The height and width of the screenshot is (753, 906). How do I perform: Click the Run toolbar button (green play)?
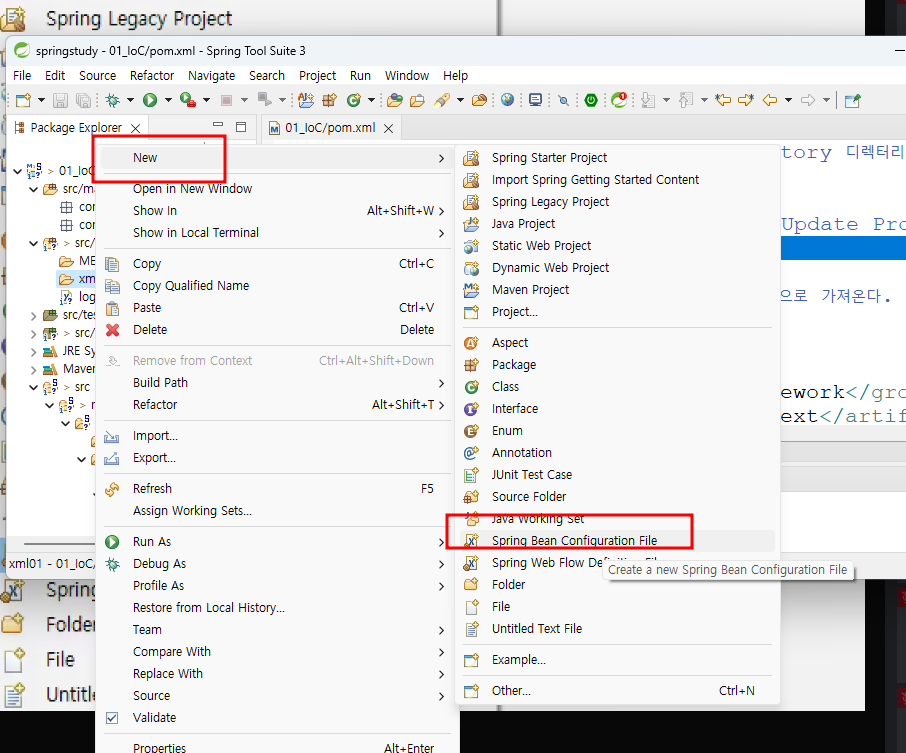150,101
